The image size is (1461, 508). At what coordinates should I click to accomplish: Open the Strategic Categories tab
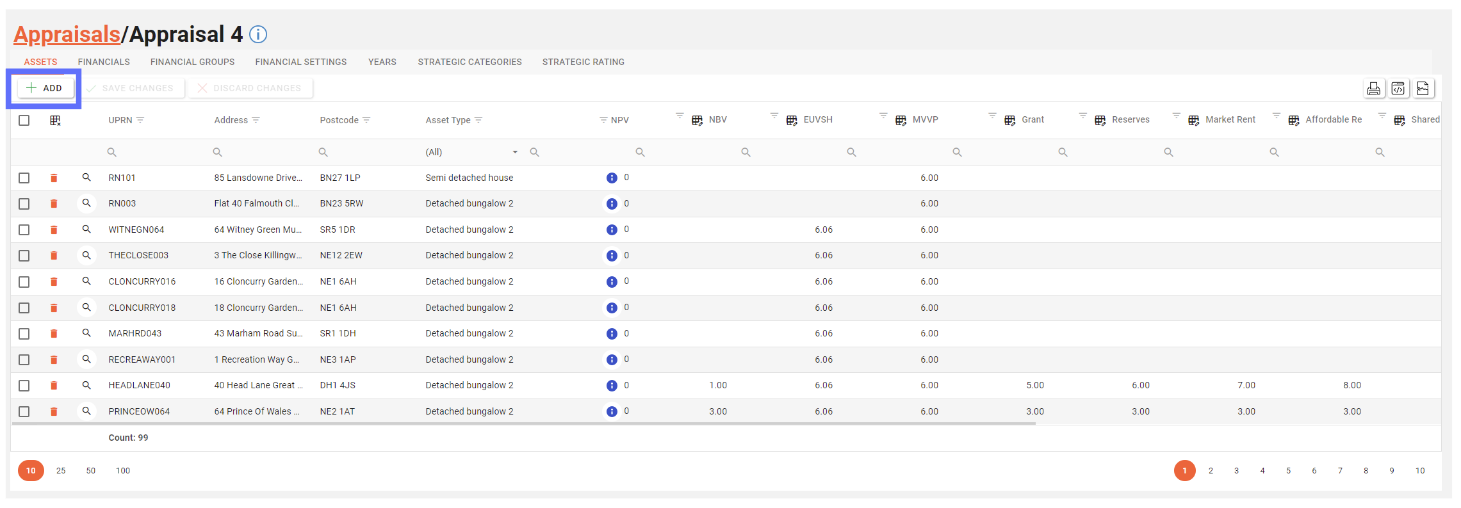pyautogui.click(x=469, y=62)
